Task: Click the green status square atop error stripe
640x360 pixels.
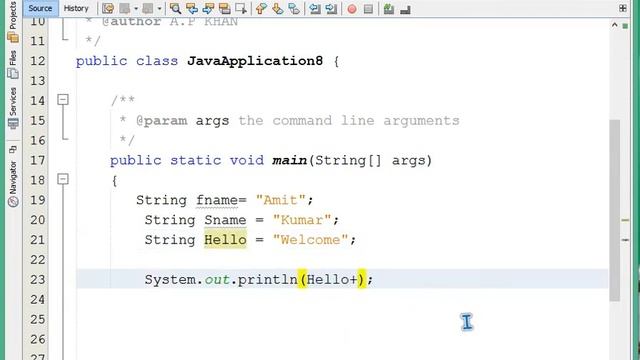Action: point(625,26)
